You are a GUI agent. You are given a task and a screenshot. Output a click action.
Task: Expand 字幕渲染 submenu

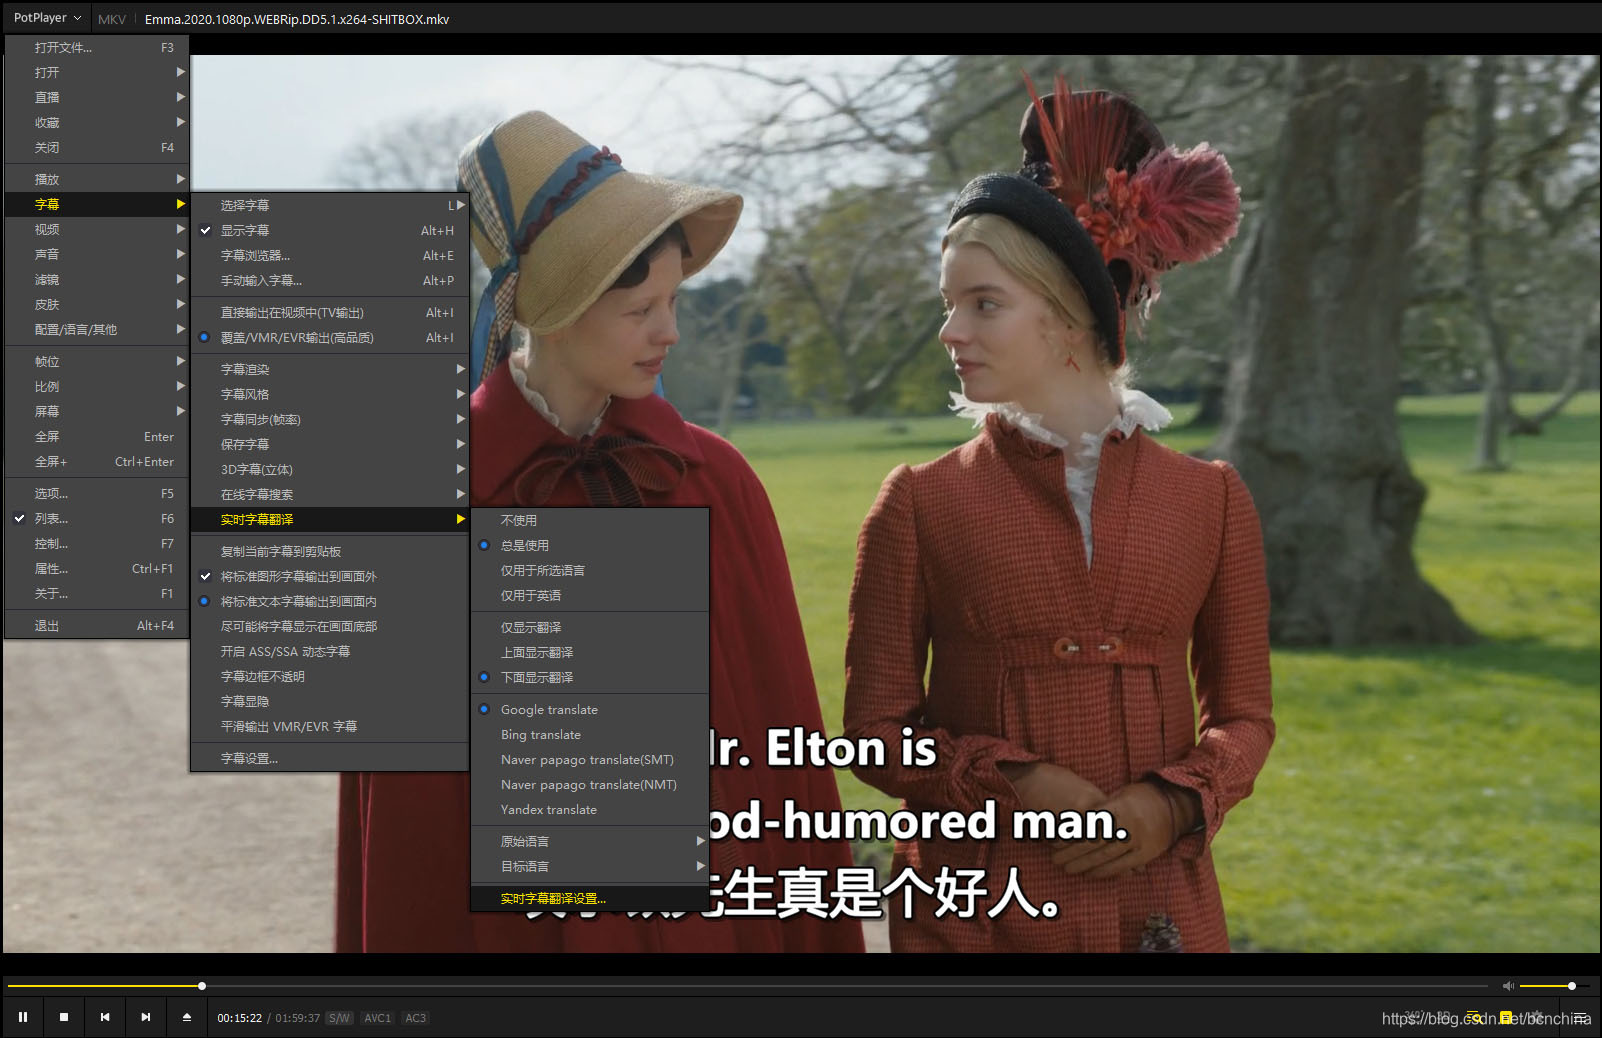coord(330,369)
